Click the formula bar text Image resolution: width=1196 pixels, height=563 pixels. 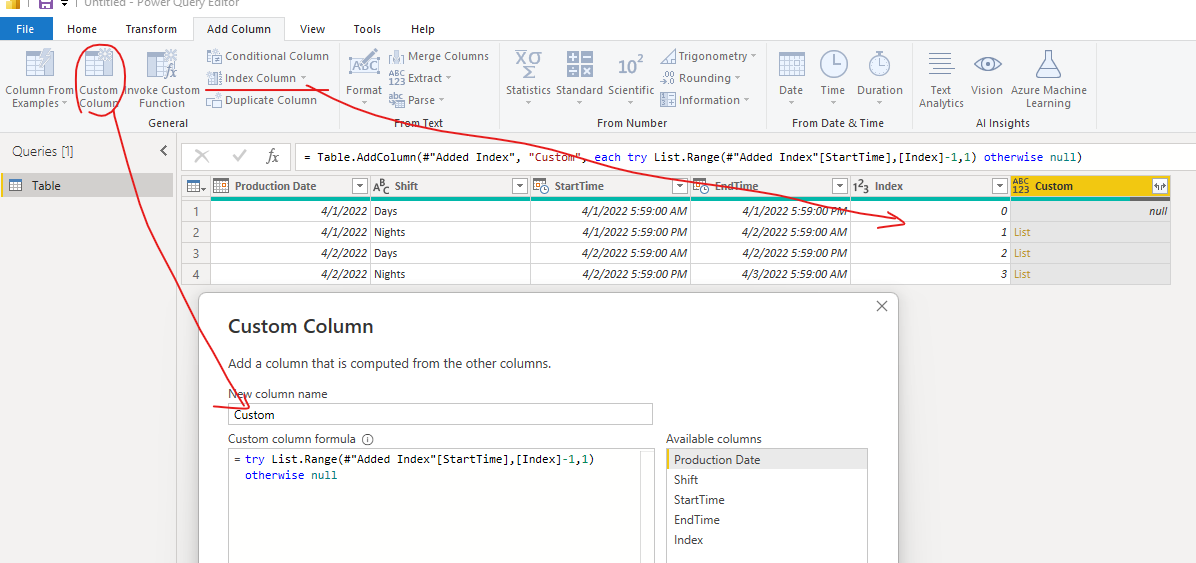(x=692, y=157)
